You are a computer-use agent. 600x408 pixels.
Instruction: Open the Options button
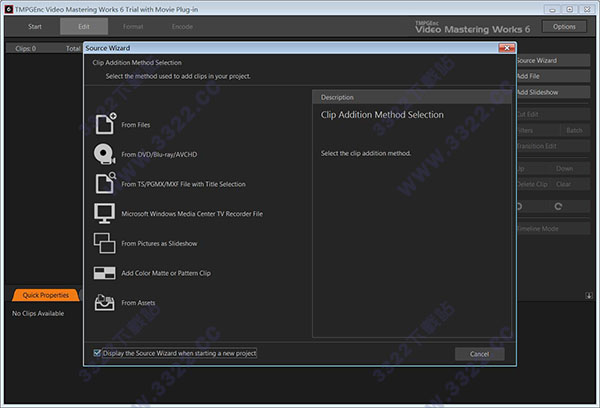[x=564, y=26]
